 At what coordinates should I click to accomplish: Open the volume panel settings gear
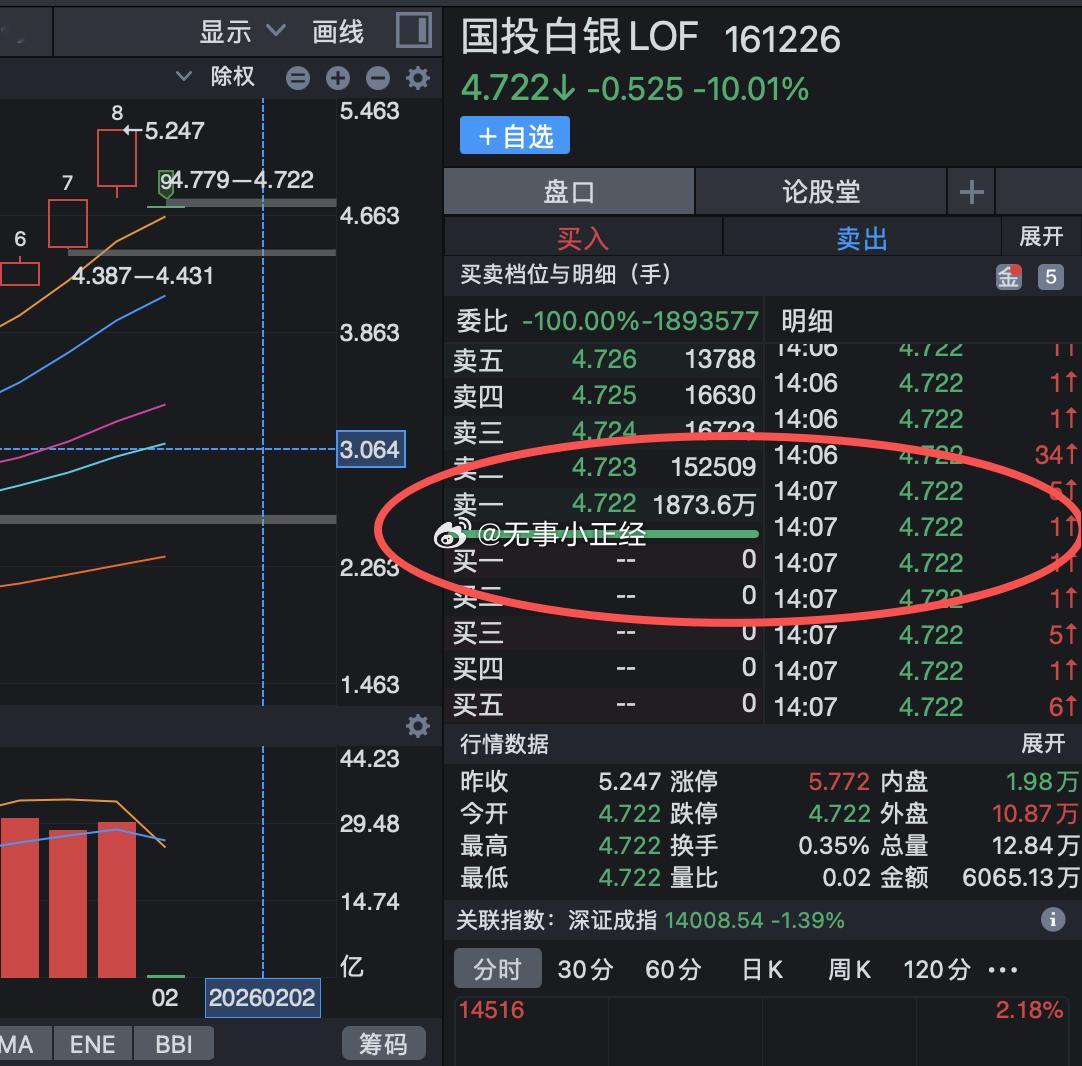point(417,726)
